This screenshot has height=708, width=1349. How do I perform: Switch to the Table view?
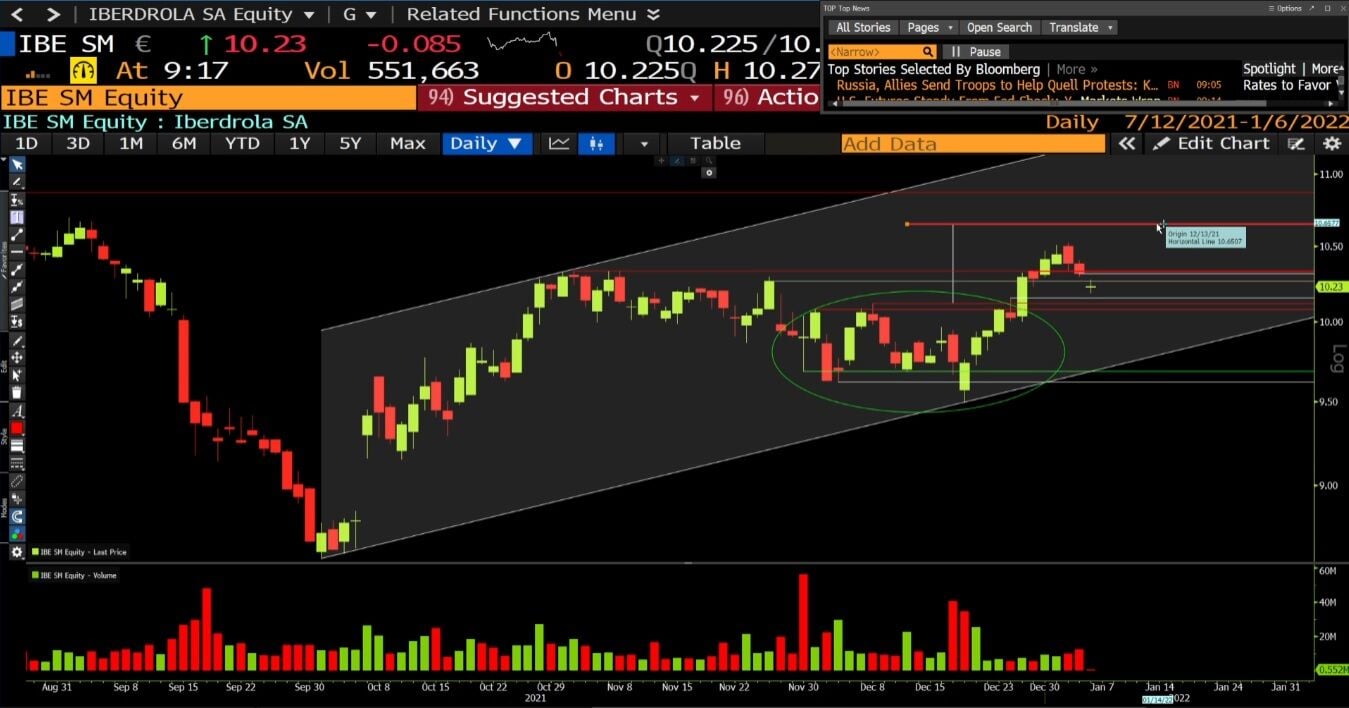click(715, 143)
